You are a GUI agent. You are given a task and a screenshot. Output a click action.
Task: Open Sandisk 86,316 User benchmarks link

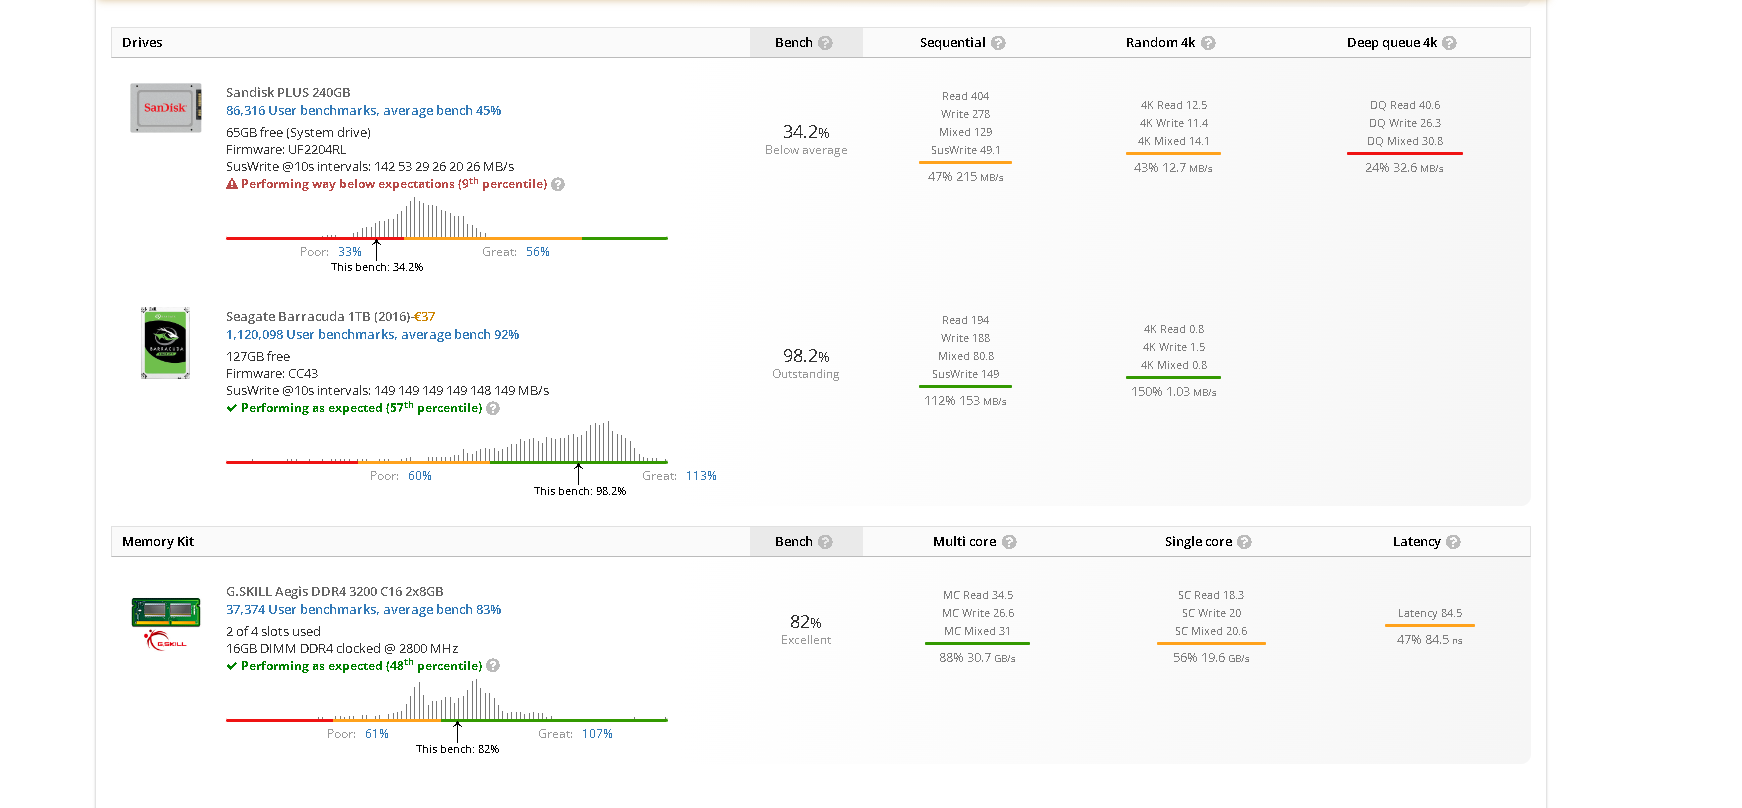(x=363, y=111)
